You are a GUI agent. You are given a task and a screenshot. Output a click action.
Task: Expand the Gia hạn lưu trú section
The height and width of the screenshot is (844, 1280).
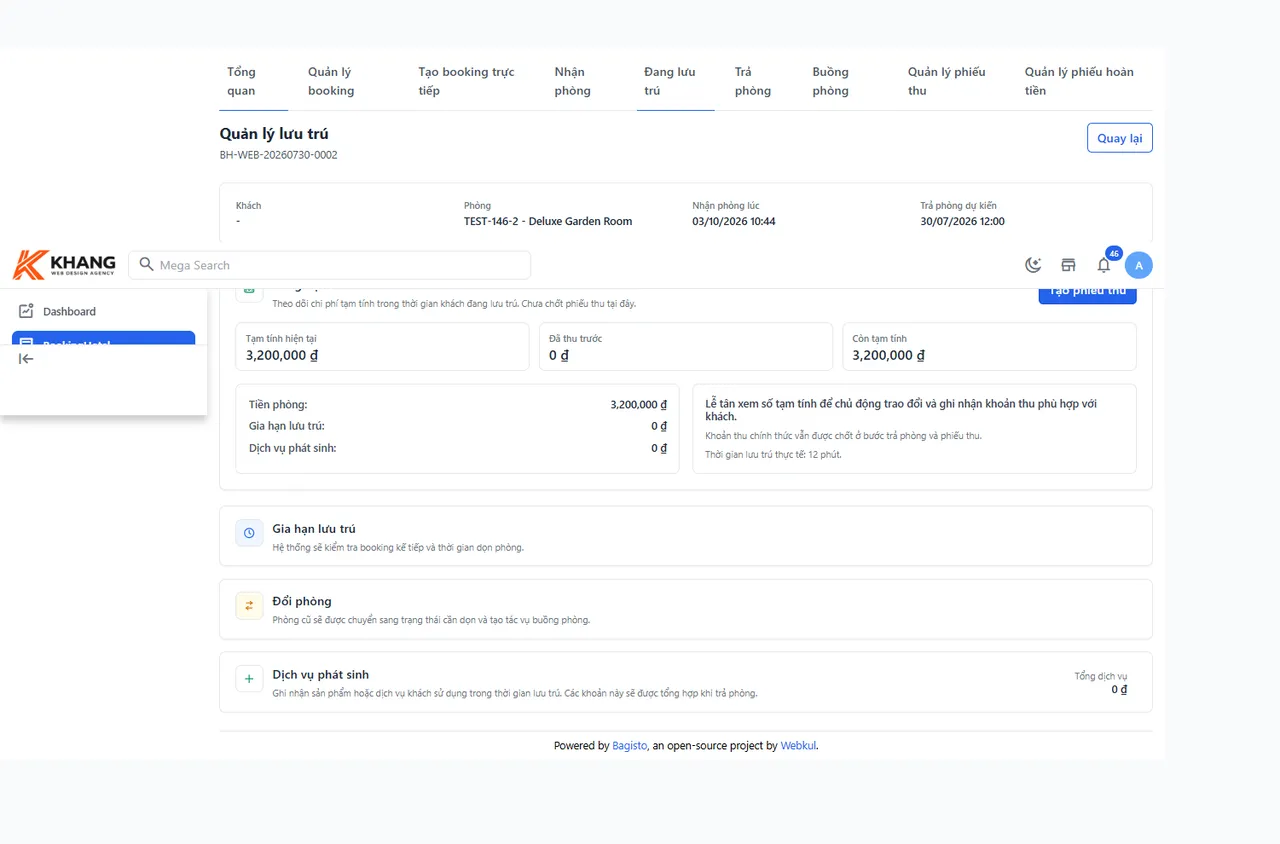[x=686, y=536]
